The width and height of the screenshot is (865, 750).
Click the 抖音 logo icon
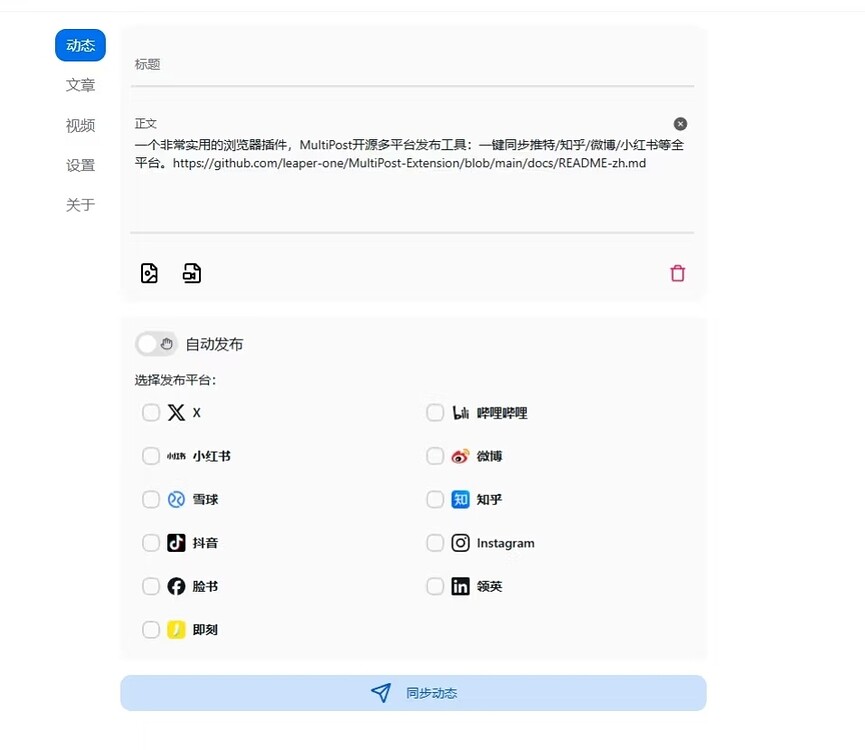(177, 543)
